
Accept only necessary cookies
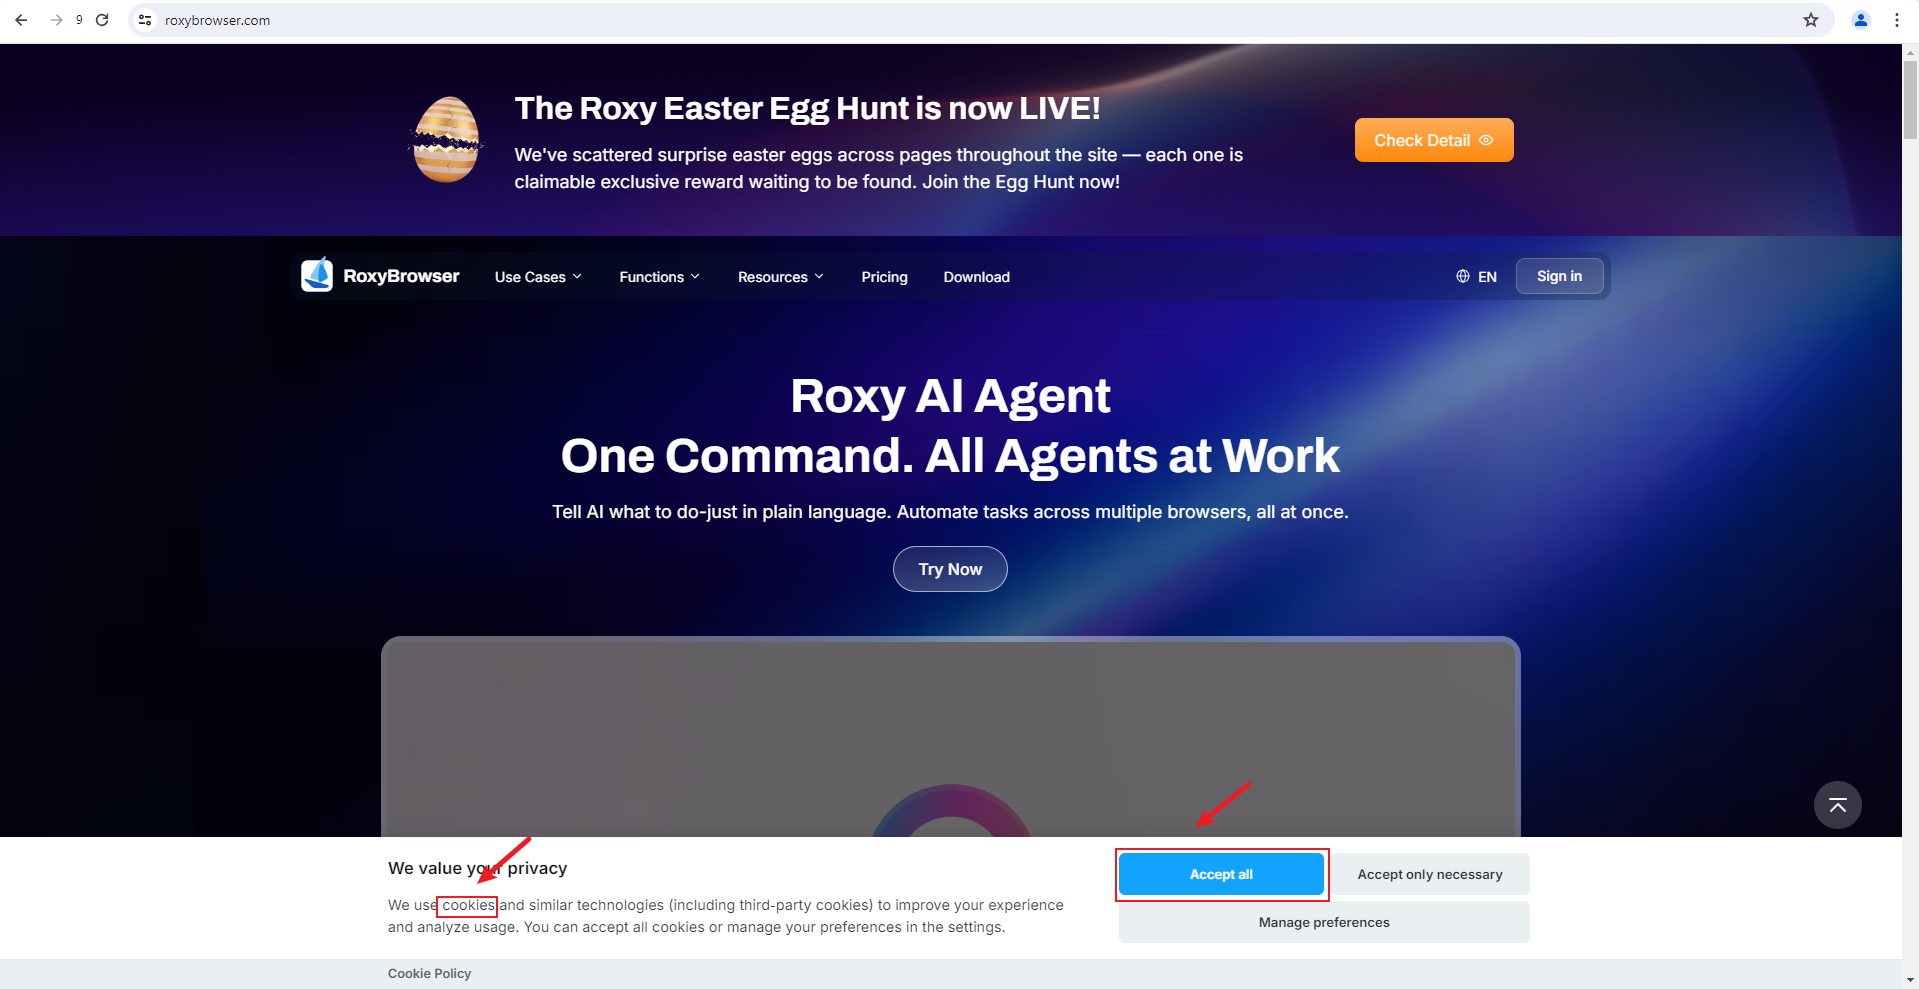coord(1429,874)
